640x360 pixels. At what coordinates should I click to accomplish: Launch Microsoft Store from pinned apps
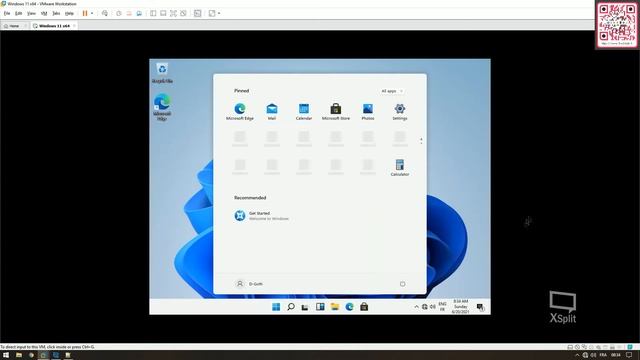(336, 111)
